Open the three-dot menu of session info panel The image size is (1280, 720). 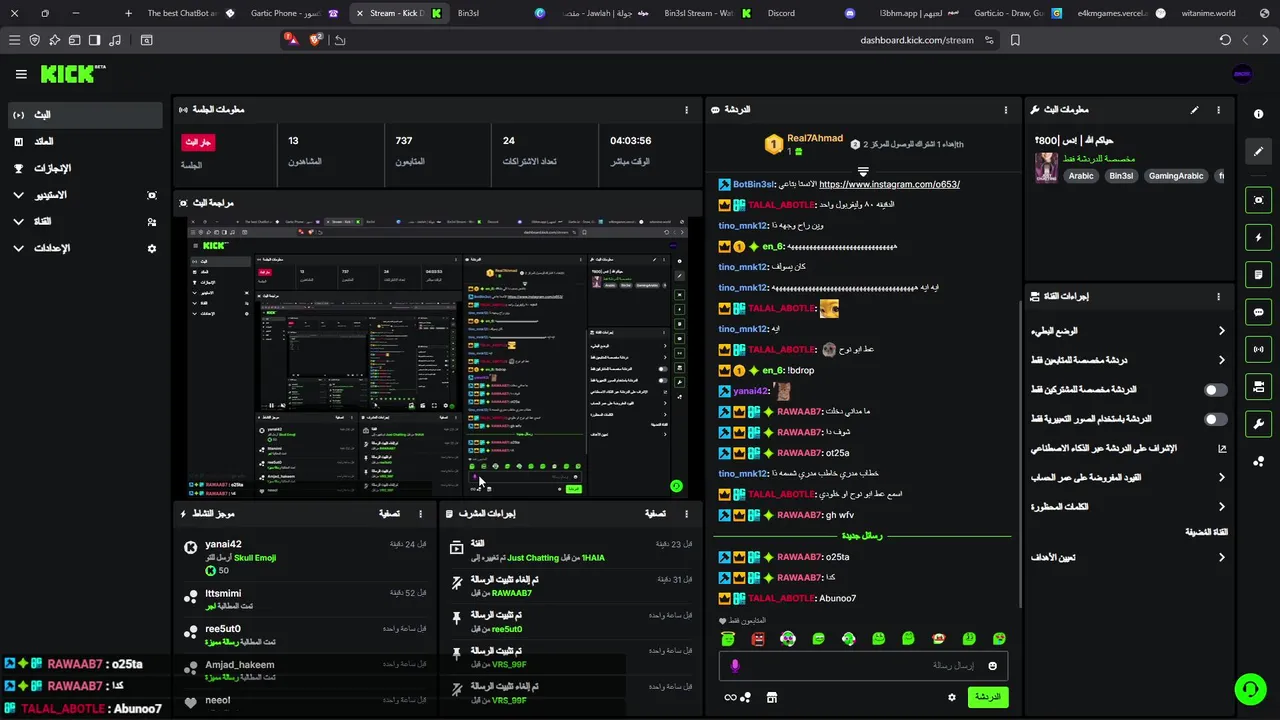click(686, 110)
